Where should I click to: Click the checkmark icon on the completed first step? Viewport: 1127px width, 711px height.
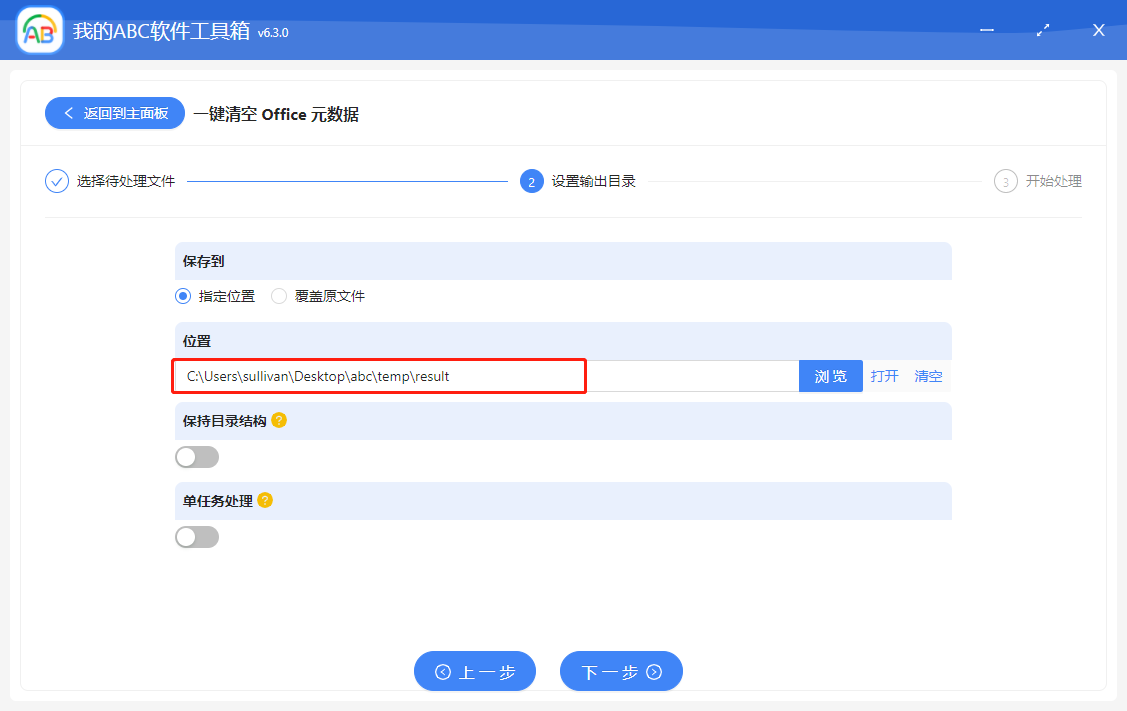(x=56, y=181)
